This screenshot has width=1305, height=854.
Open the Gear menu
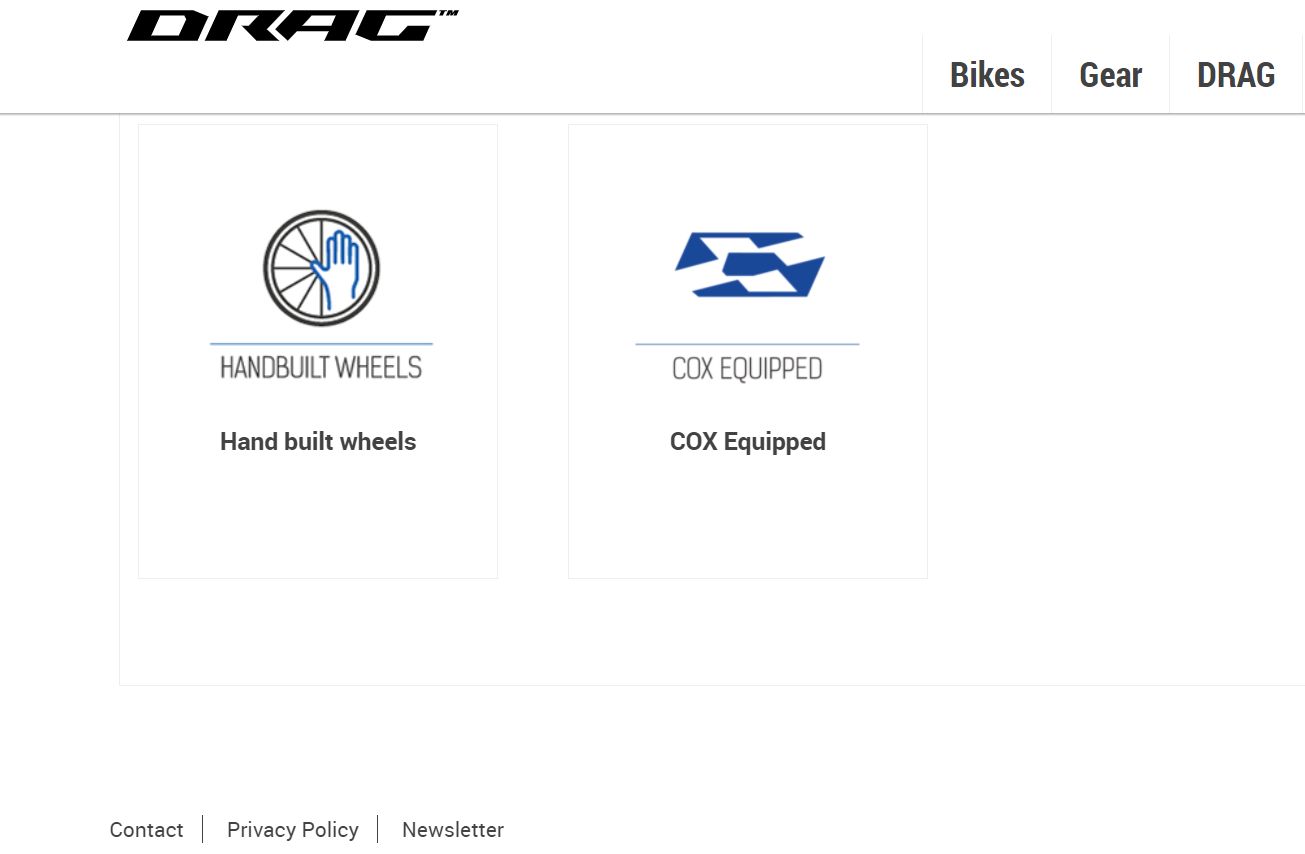(1110, 75)
